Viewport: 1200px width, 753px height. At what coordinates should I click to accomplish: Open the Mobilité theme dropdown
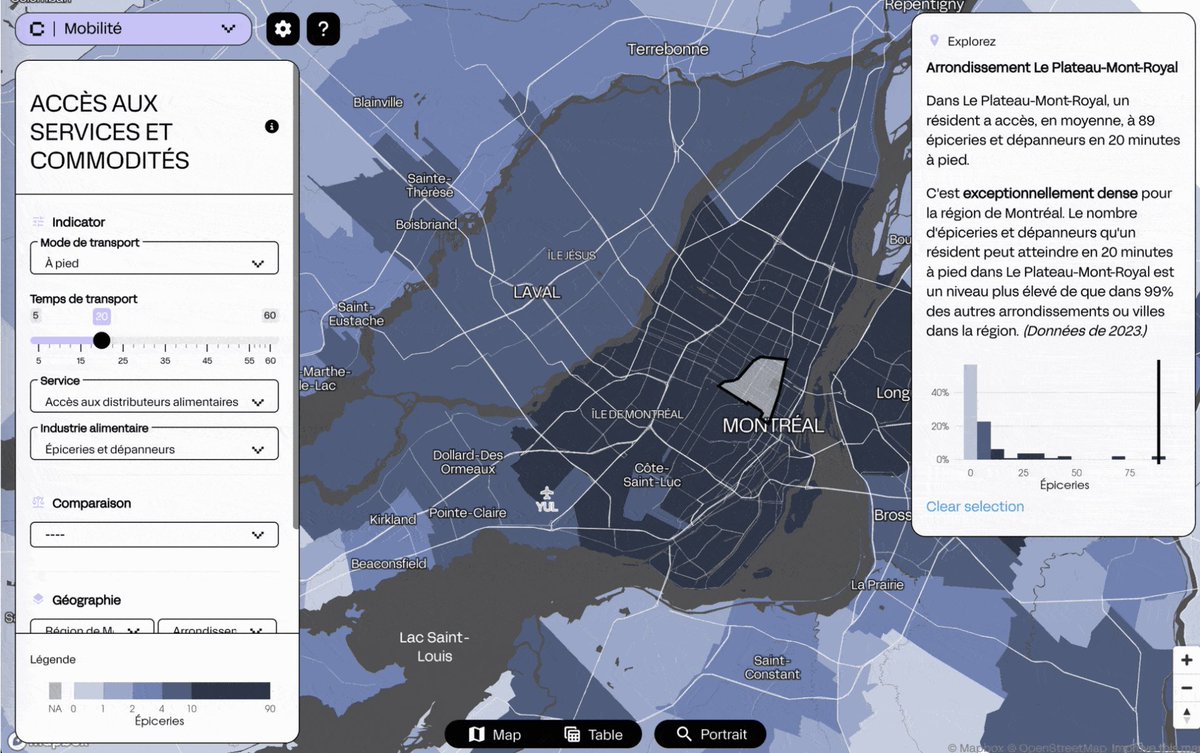(133, 29)
